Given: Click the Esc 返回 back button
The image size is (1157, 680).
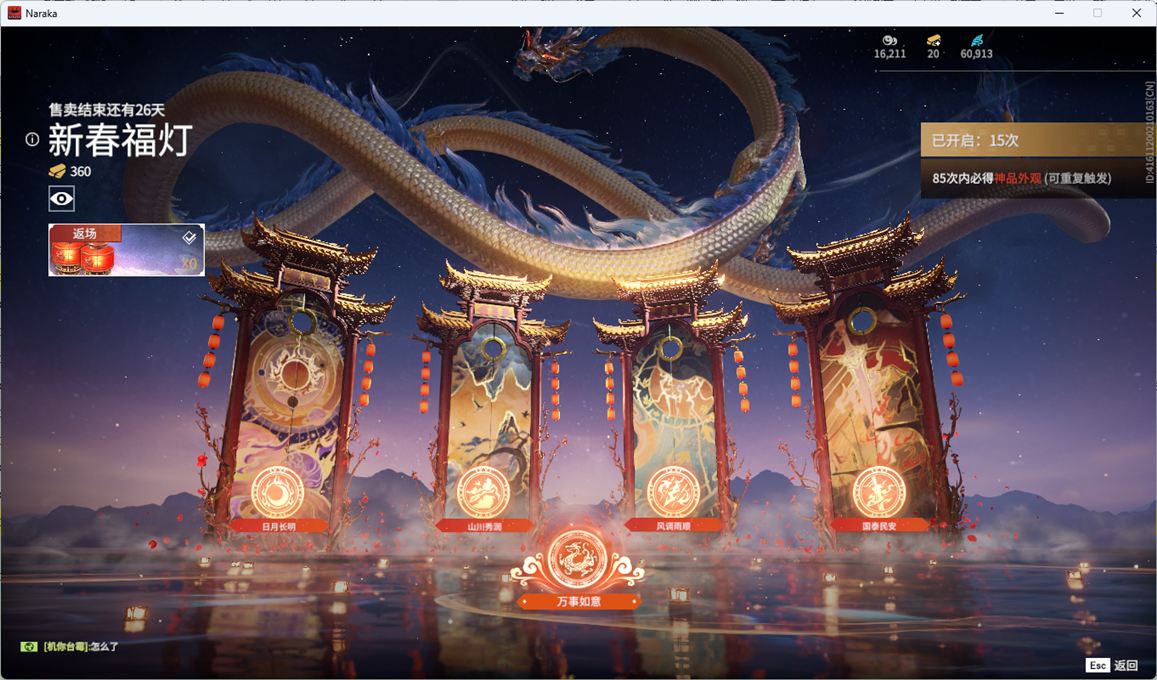Looking at the screenshot, I should 1113,665.
